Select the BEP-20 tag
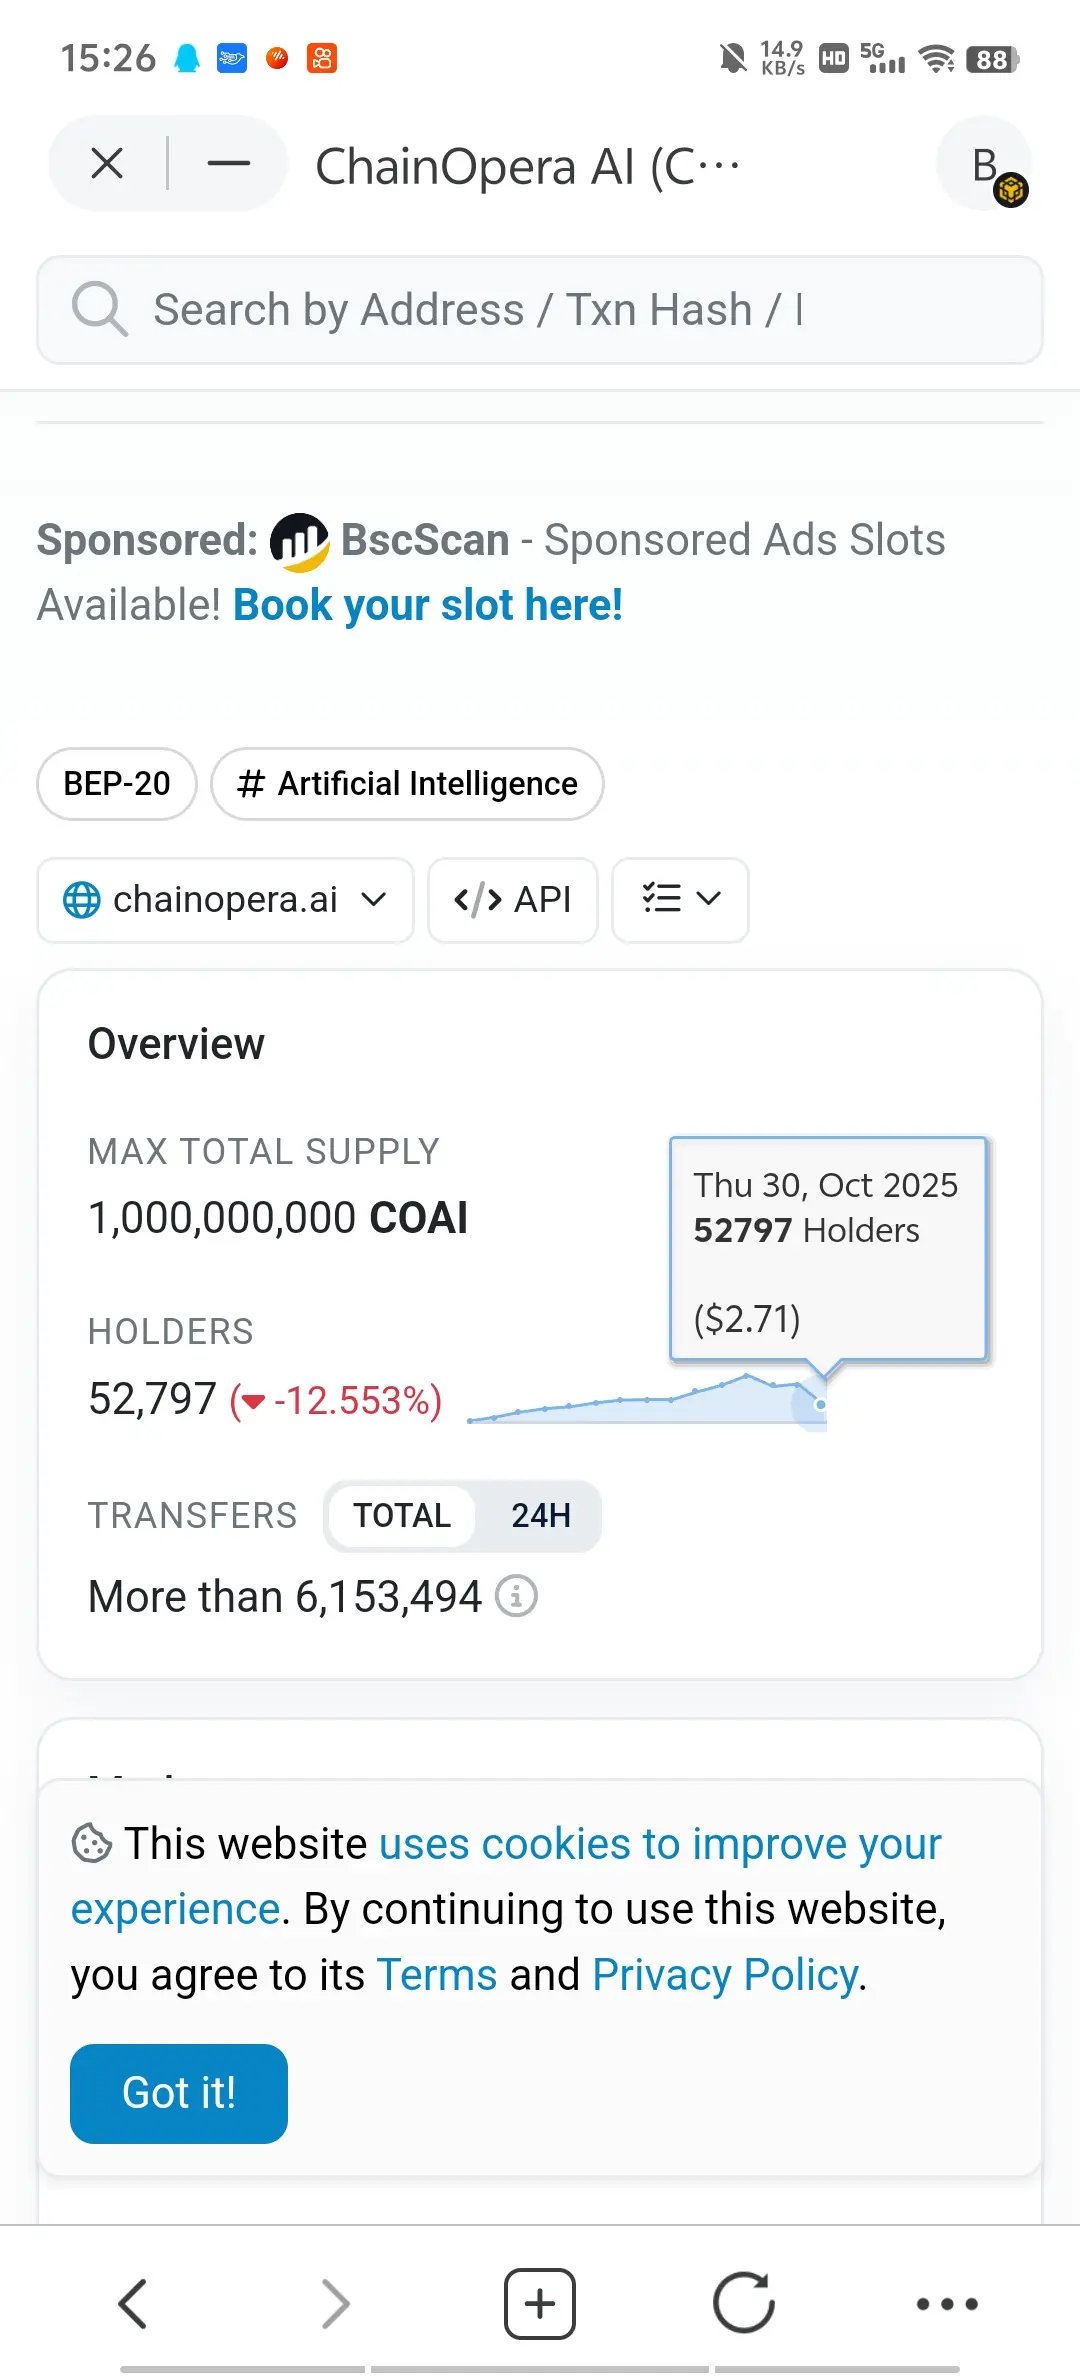The image size is (1080, 2376). 117,784
